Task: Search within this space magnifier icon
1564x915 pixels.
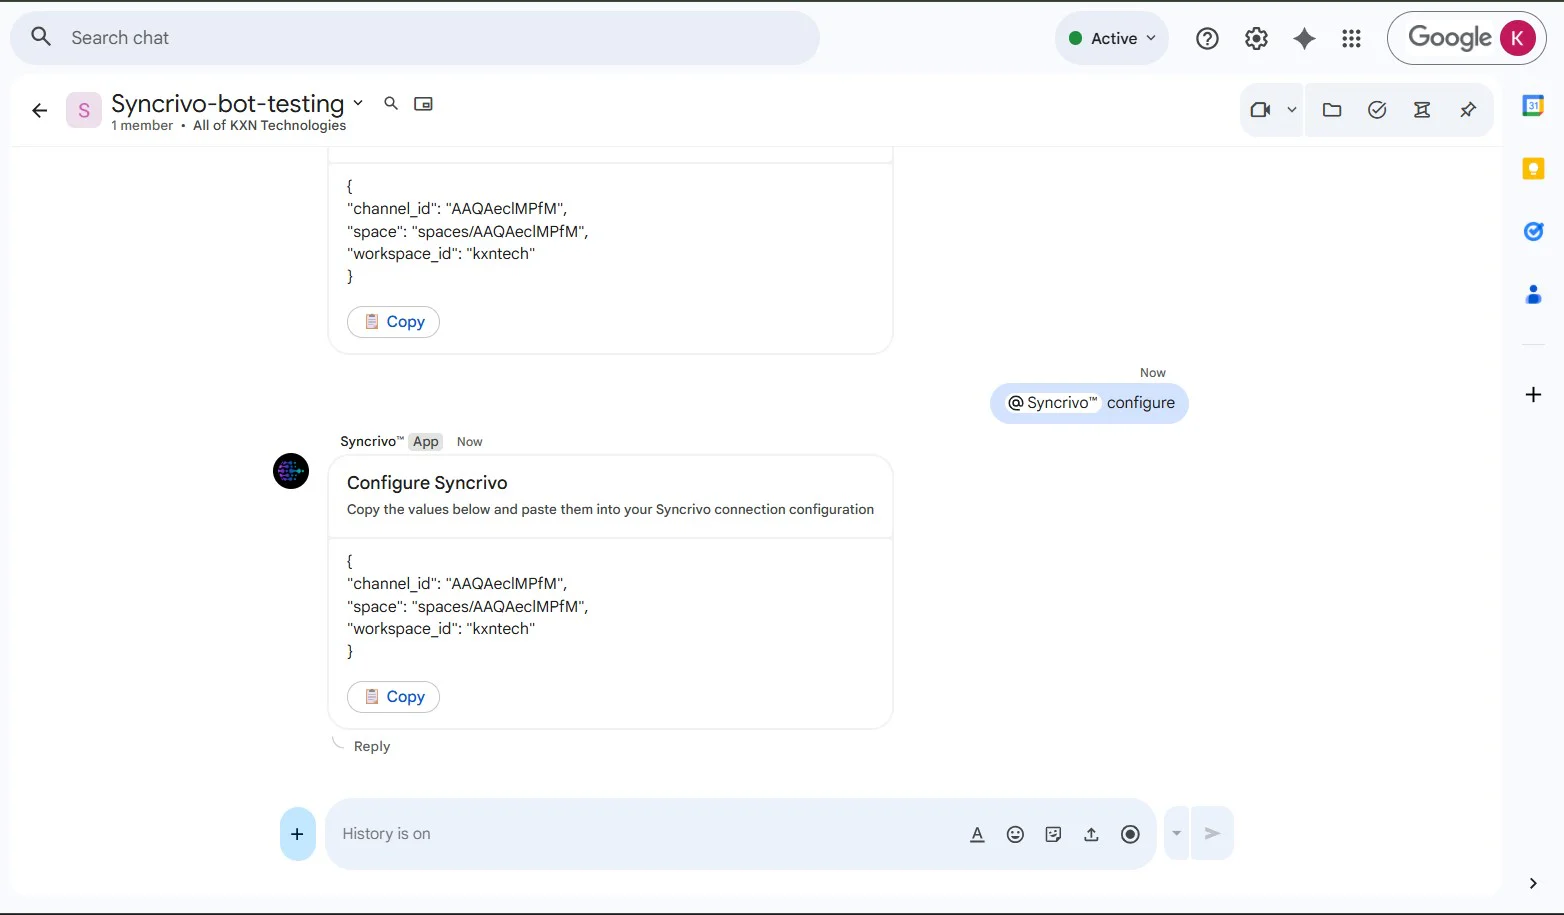Action: pyautogui.click(x=391, y=103)
